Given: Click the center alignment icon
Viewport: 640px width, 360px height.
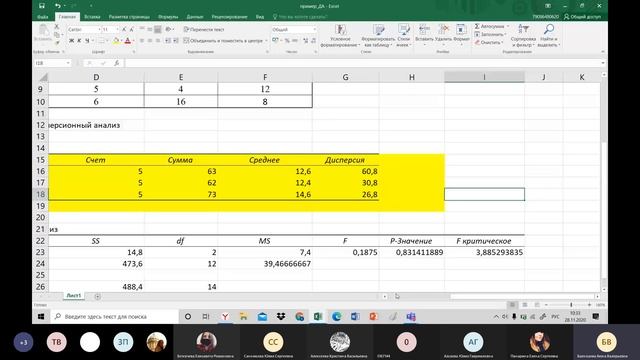Looking at the screenshot, I should (x=150, y=40).
